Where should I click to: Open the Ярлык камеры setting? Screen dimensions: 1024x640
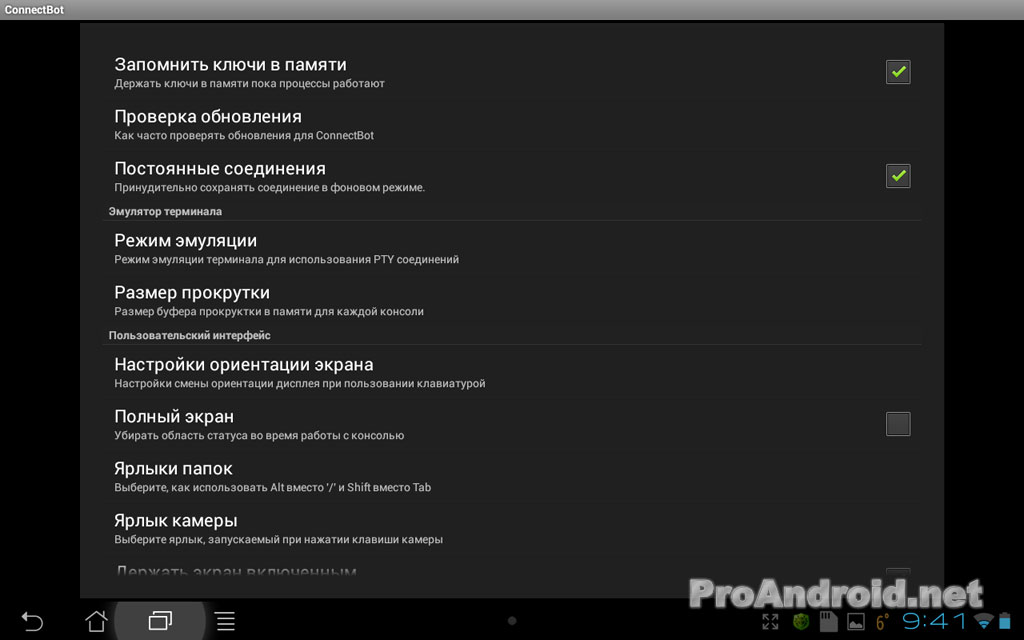512,529
